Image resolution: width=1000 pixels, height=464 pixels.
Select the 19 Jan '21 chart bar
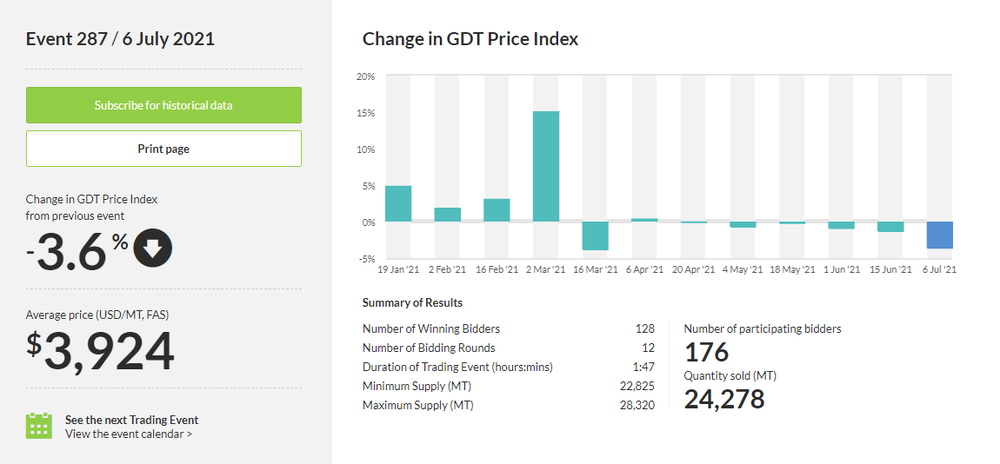(398, 203)
